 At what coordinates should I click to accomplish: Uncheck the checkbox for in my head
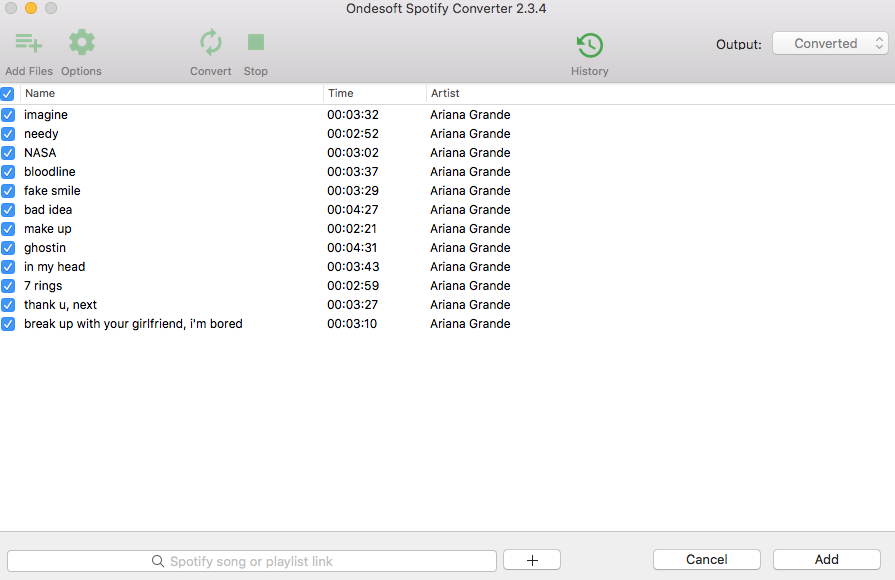pyautogui.click(x=8, y=267)
